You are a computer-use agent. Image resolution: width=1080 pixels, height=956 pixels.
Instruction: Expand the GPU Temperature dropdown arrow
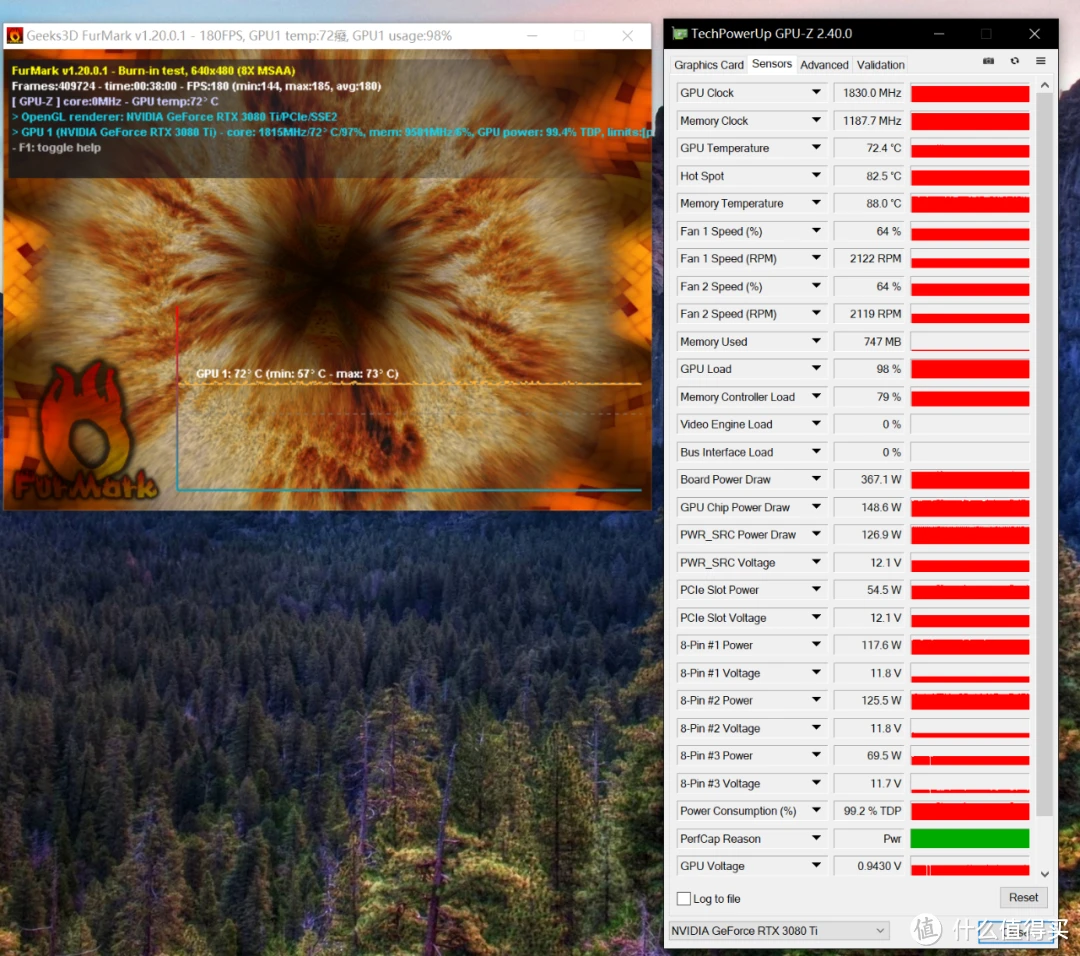pos(816,147)
